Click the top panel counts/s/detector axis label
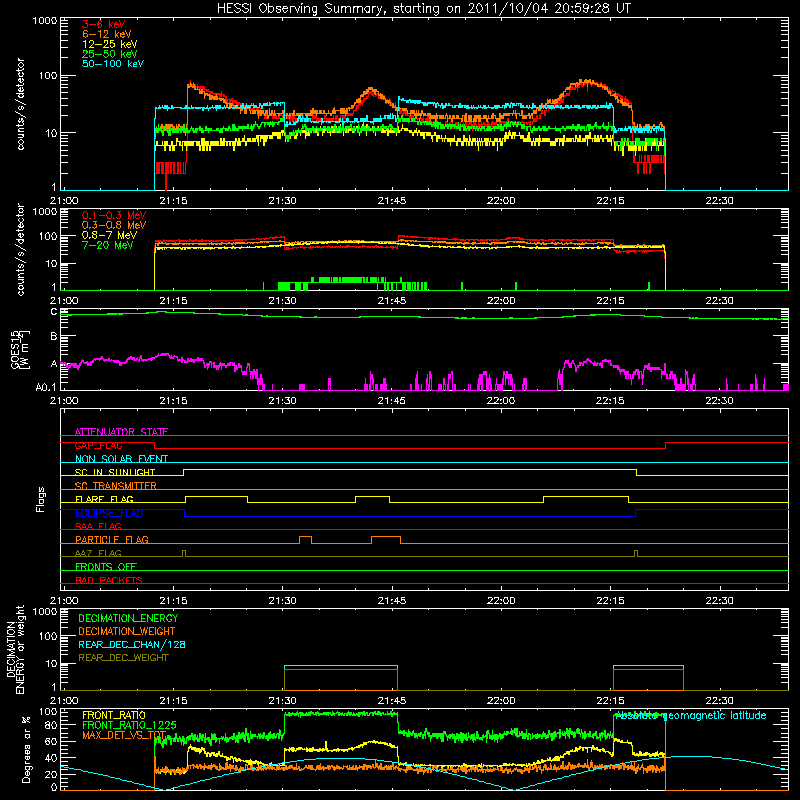Viewport: 800px width, 800px height. pyautogui.click(x=20, y=104)
